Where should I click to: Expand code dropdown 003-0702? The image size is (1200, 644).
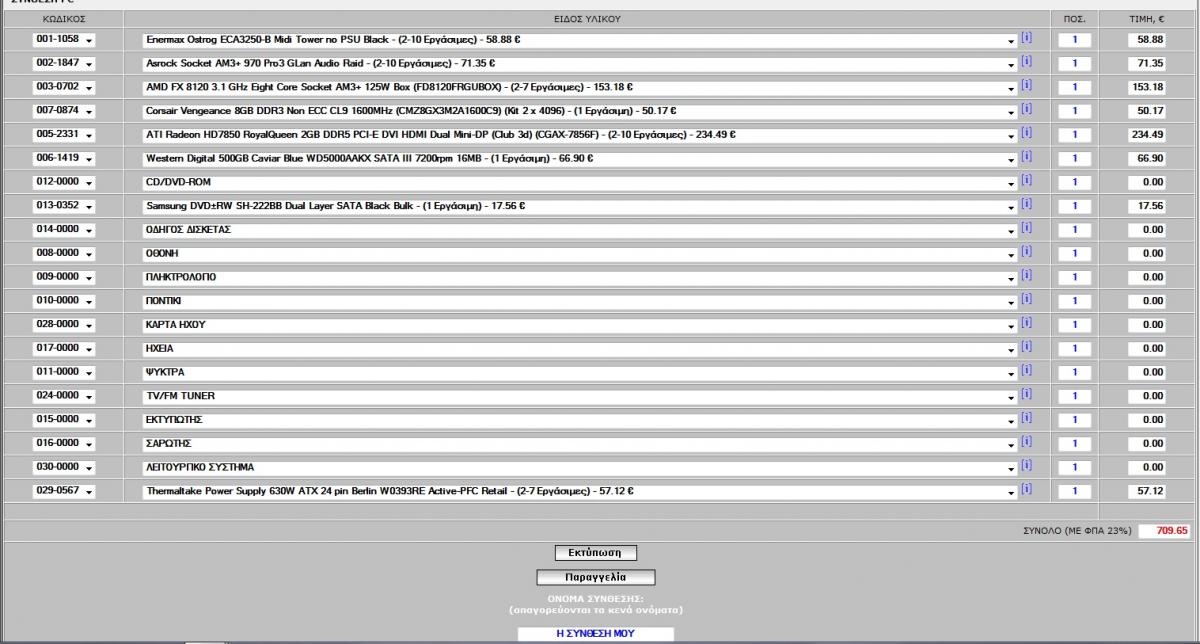click(64, 87)
